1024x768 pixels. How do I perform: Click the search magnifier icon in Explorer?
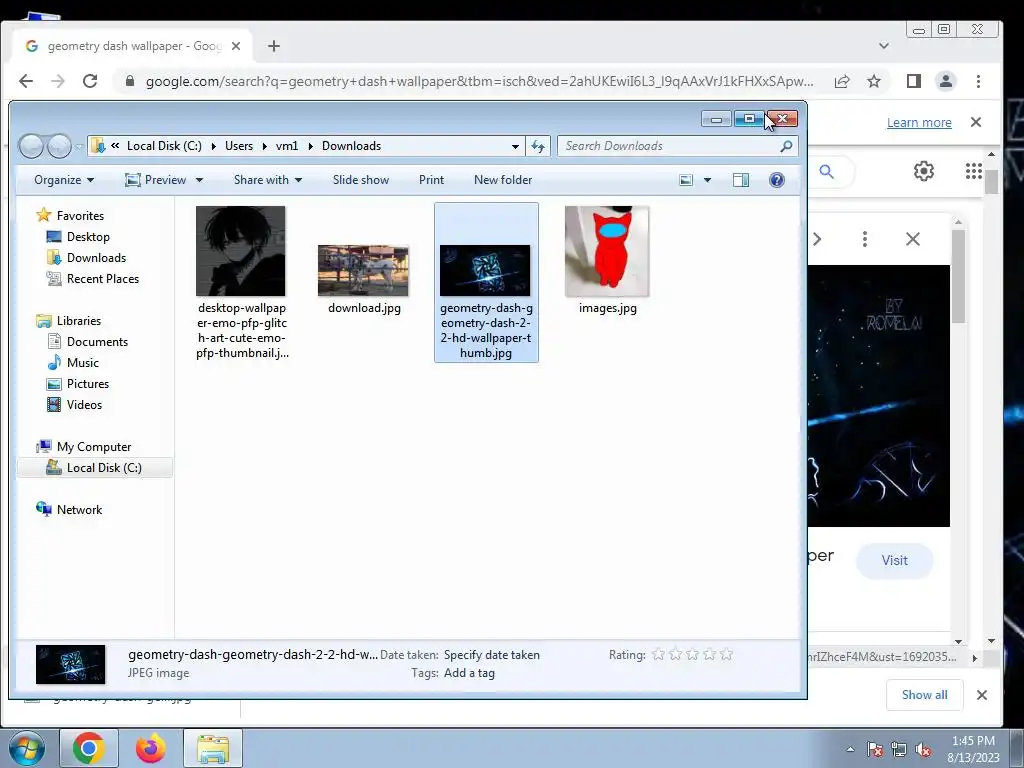point(786,146)
